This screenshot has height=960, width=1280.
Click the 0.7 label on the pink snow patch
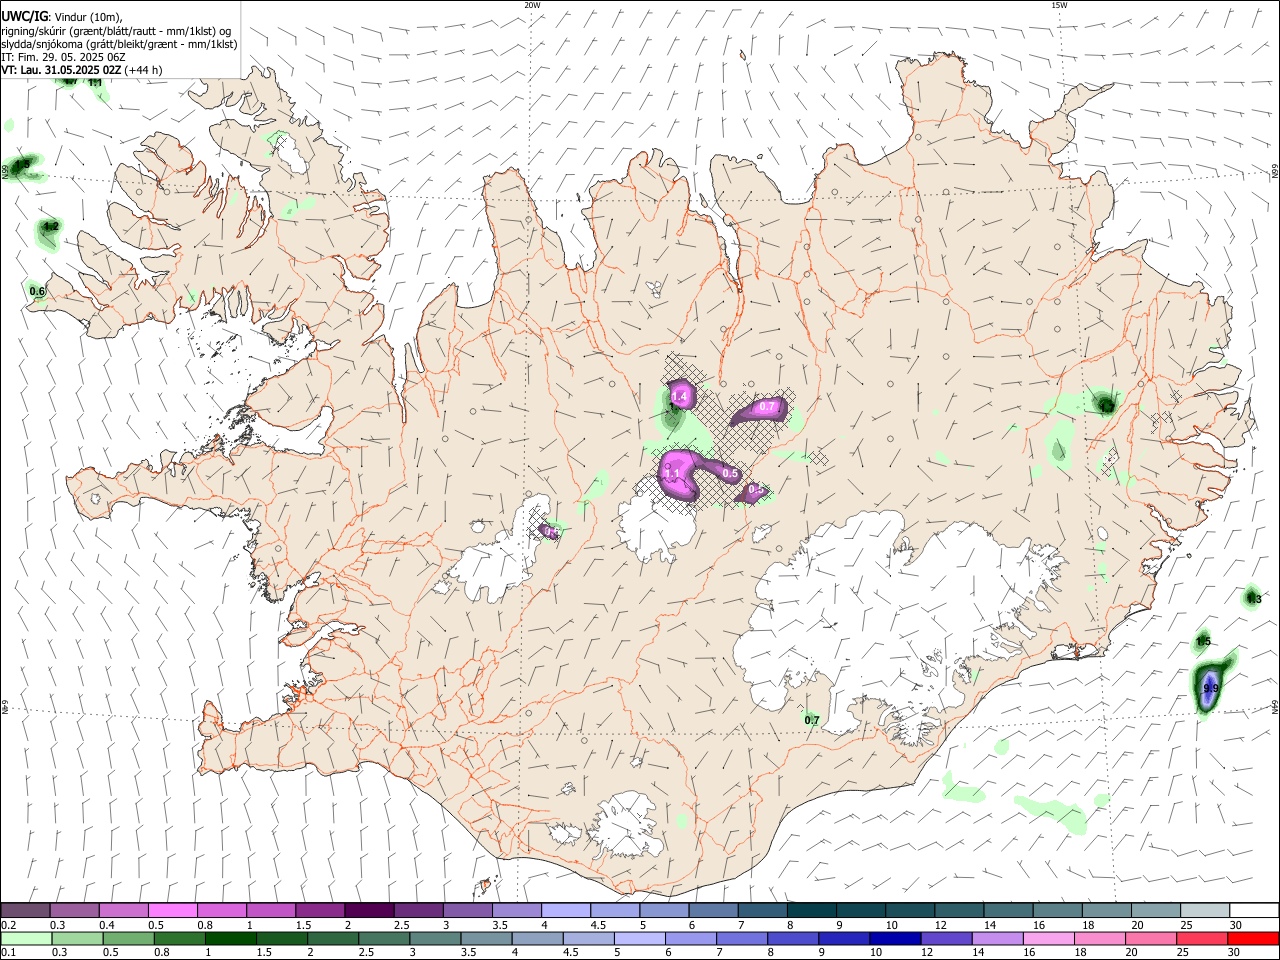[768, 407]
